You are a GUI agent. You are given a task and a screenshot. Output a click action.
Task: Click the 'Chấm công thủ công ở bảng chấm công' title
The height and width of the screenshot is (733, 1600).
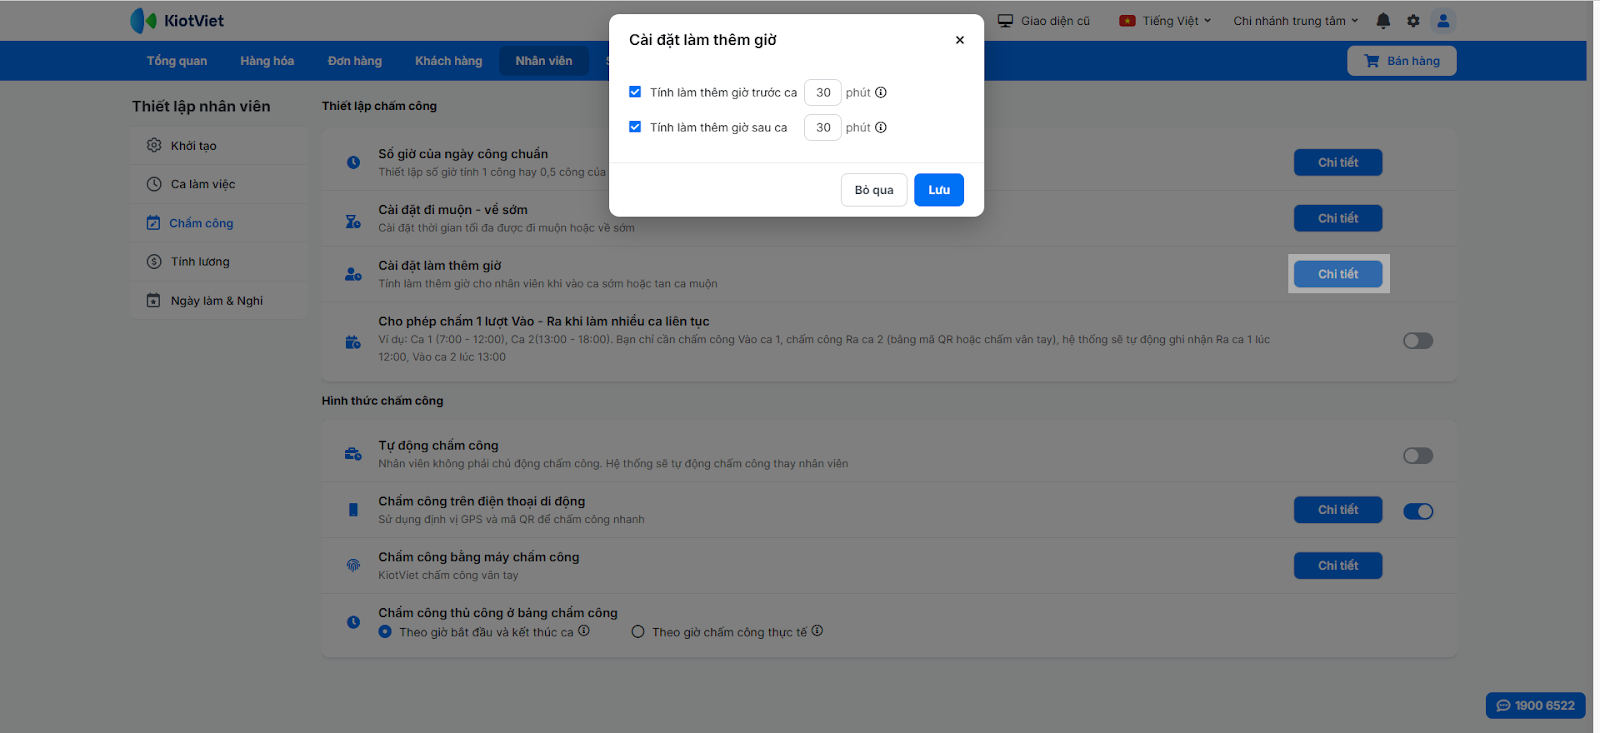coord(498,613)
